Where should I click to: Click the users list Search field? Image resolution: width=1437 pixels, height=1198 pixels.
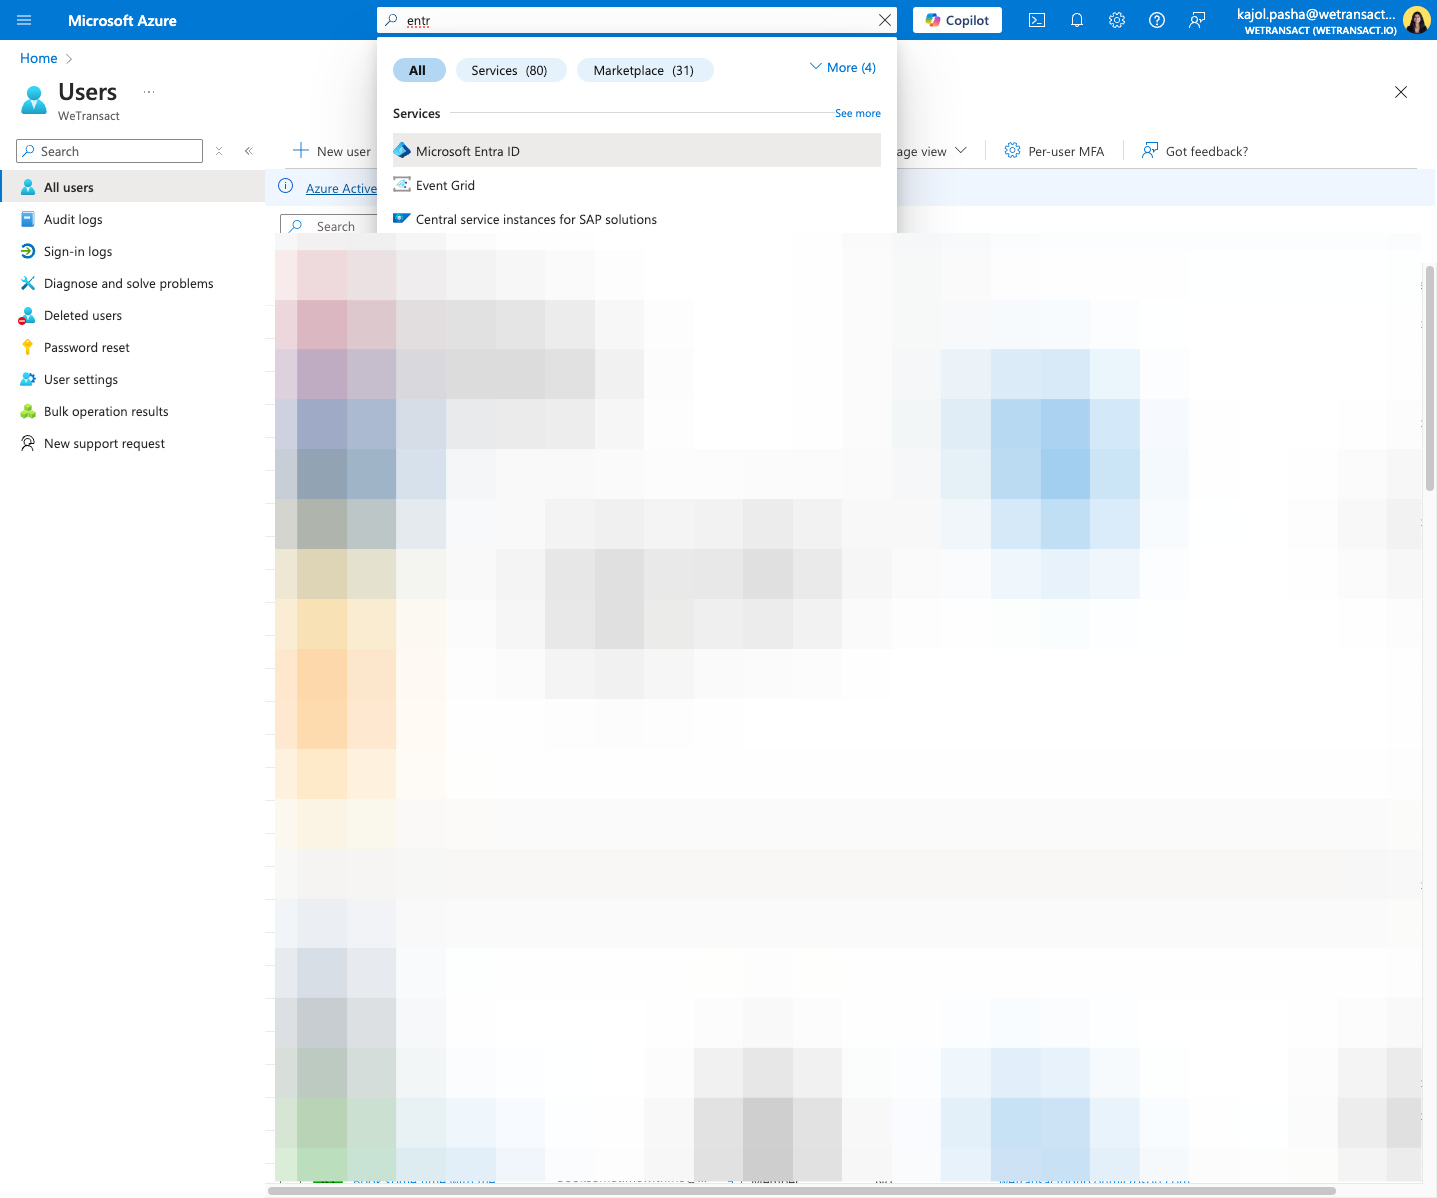pyautogui.click(x=329, y=226)
